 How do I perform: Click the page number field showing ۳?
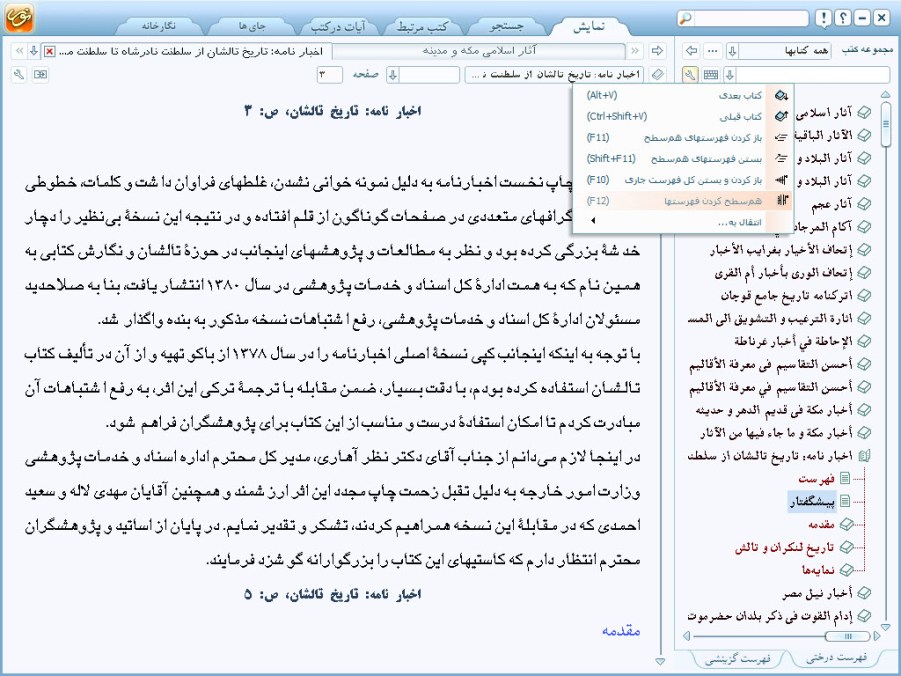coord(329,75)
